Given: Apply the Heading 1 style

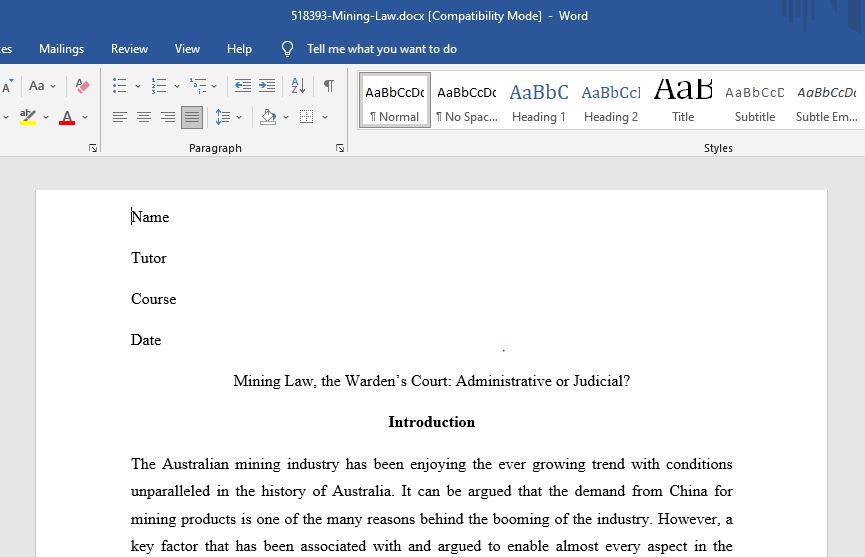Looking at the screenshot, I should point(538,100).
